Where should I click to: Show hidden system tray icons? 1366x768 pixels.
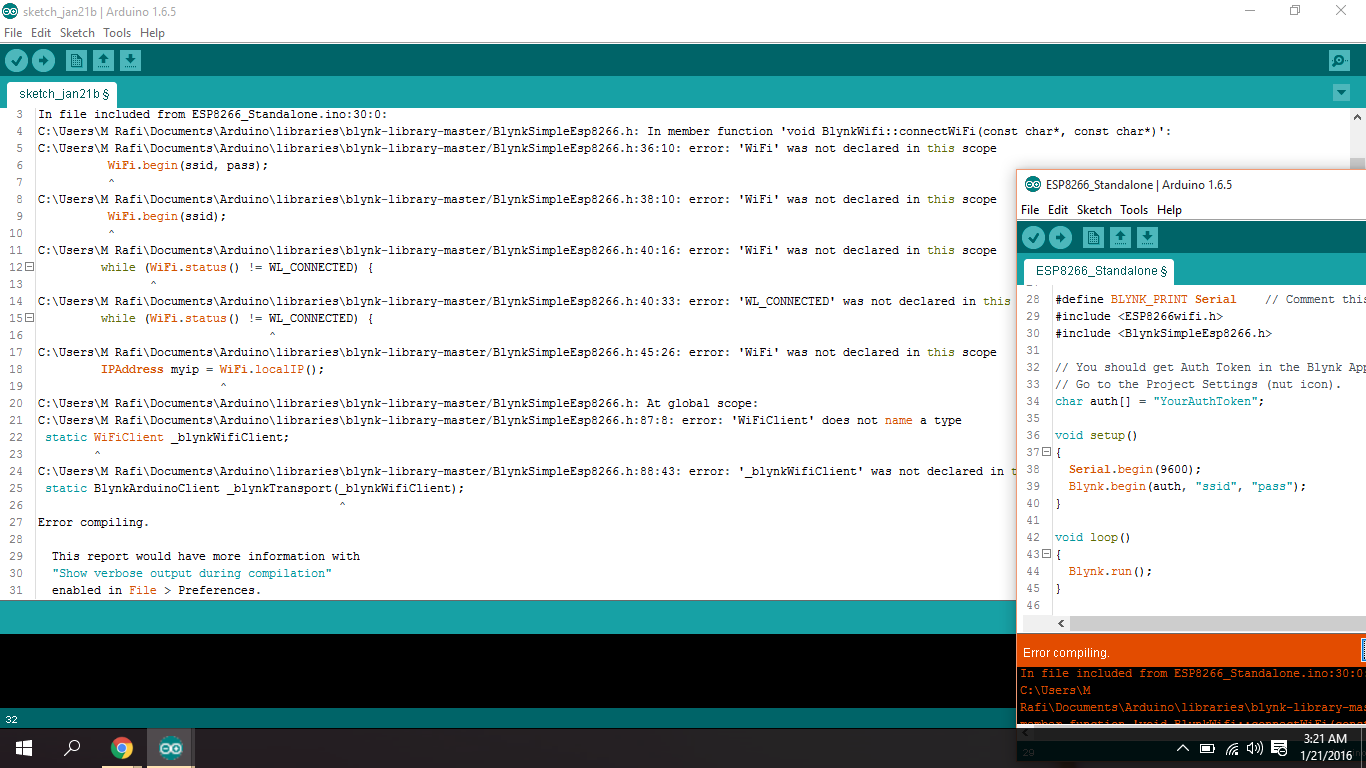[x=1183, y=748]
